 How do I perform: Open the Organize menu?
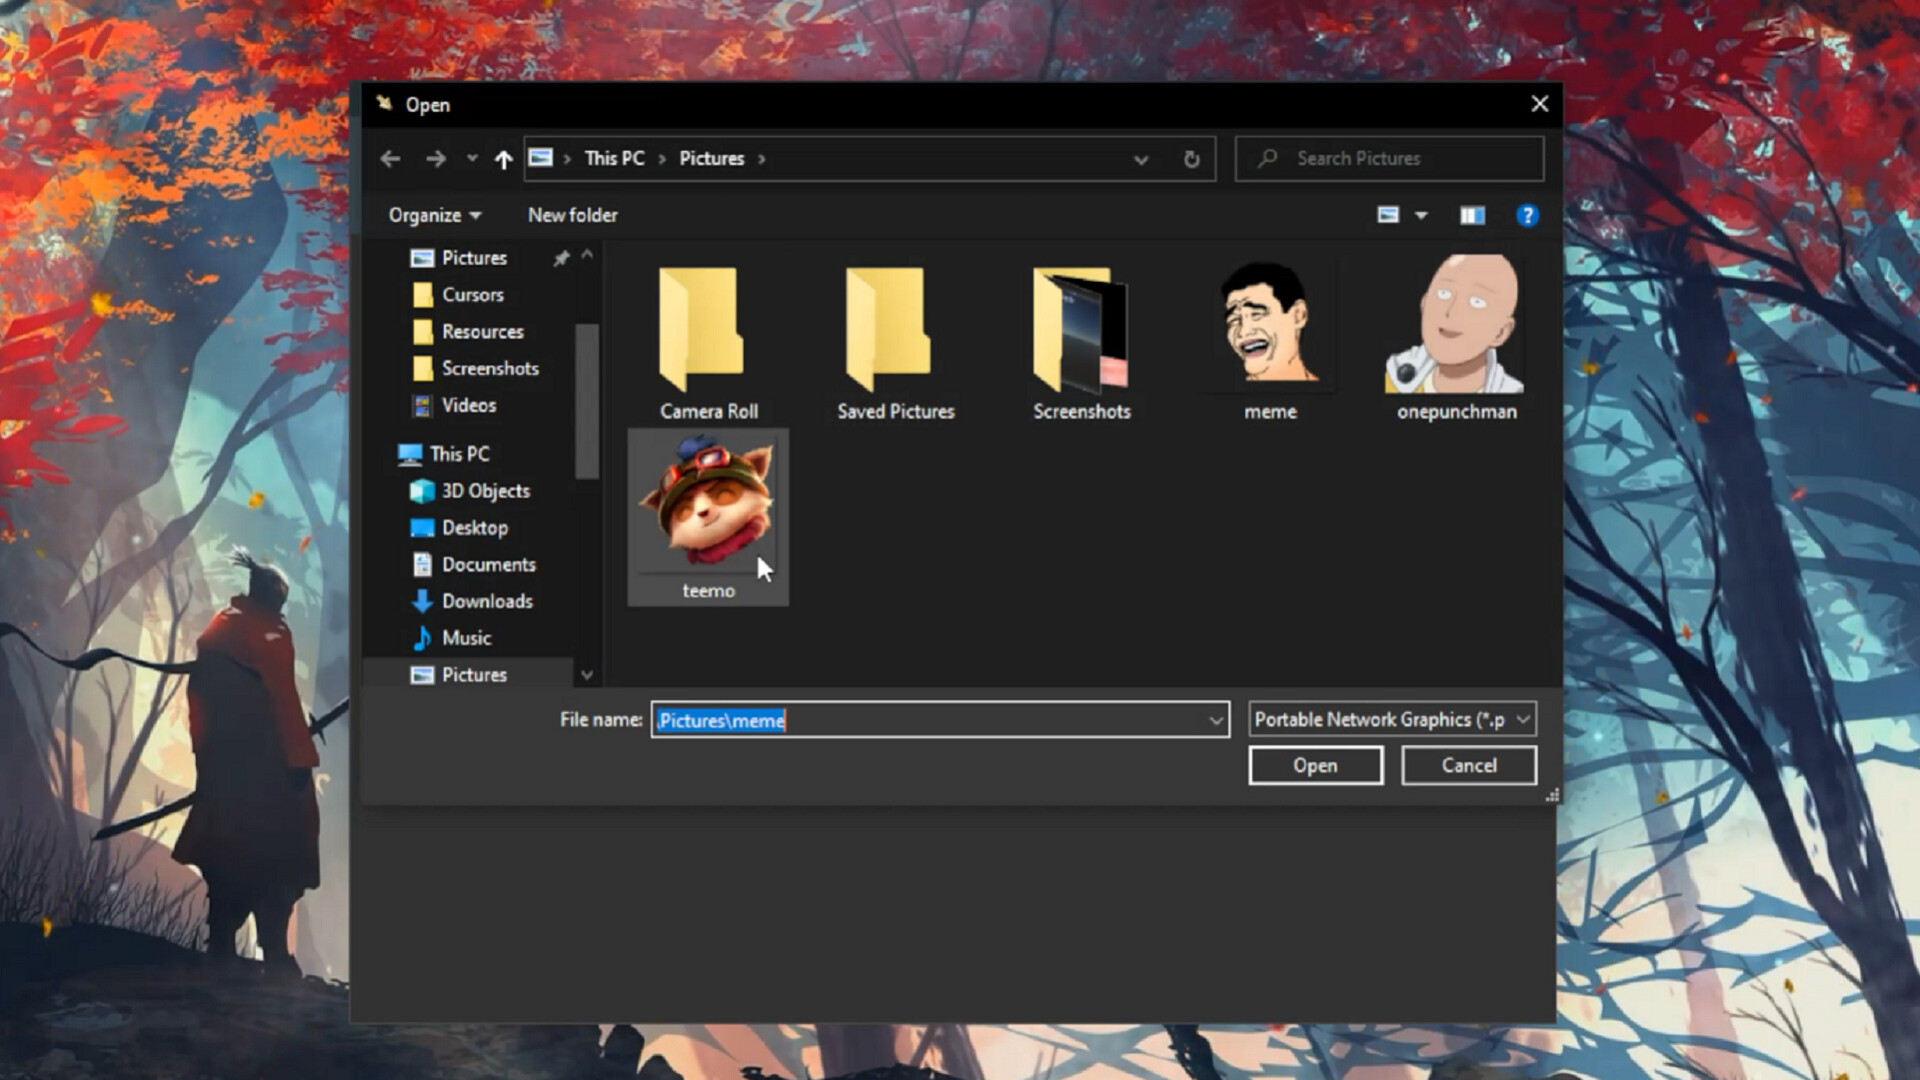click(432, 214)
